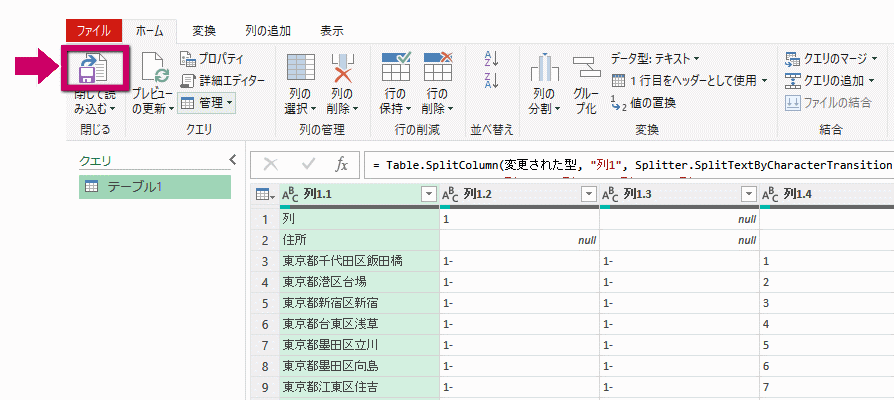The width and height of the screenshot is (894, 400).
Task: Open the Data Type: Text (データ型) dropdown
Action: (655, 59)
